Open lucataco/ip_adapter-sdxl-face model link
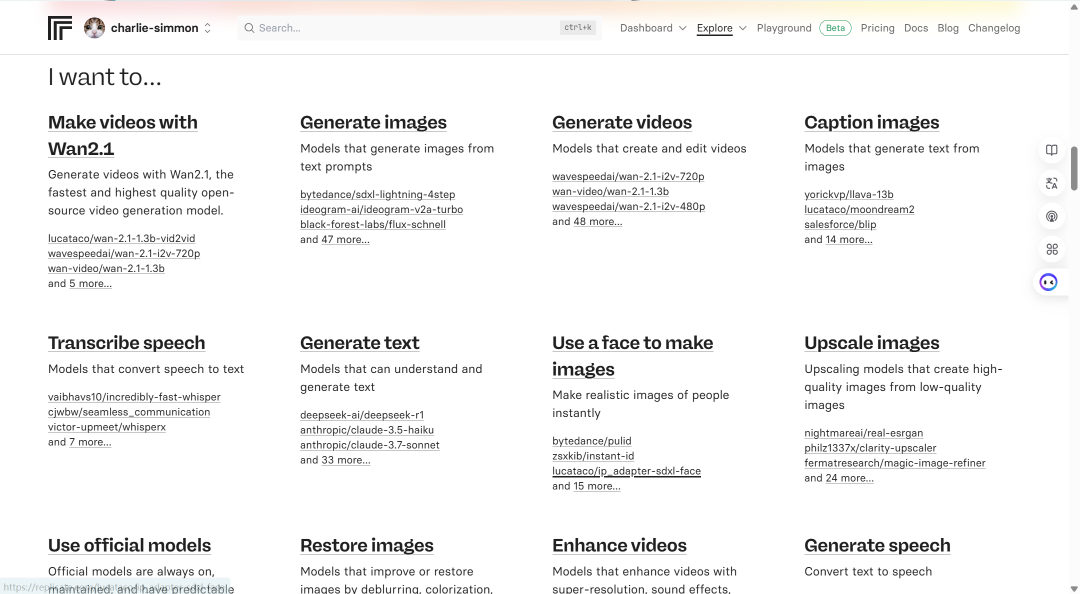Image resolution: width=1080 pixels, height=594 pixels. point(626,471)
